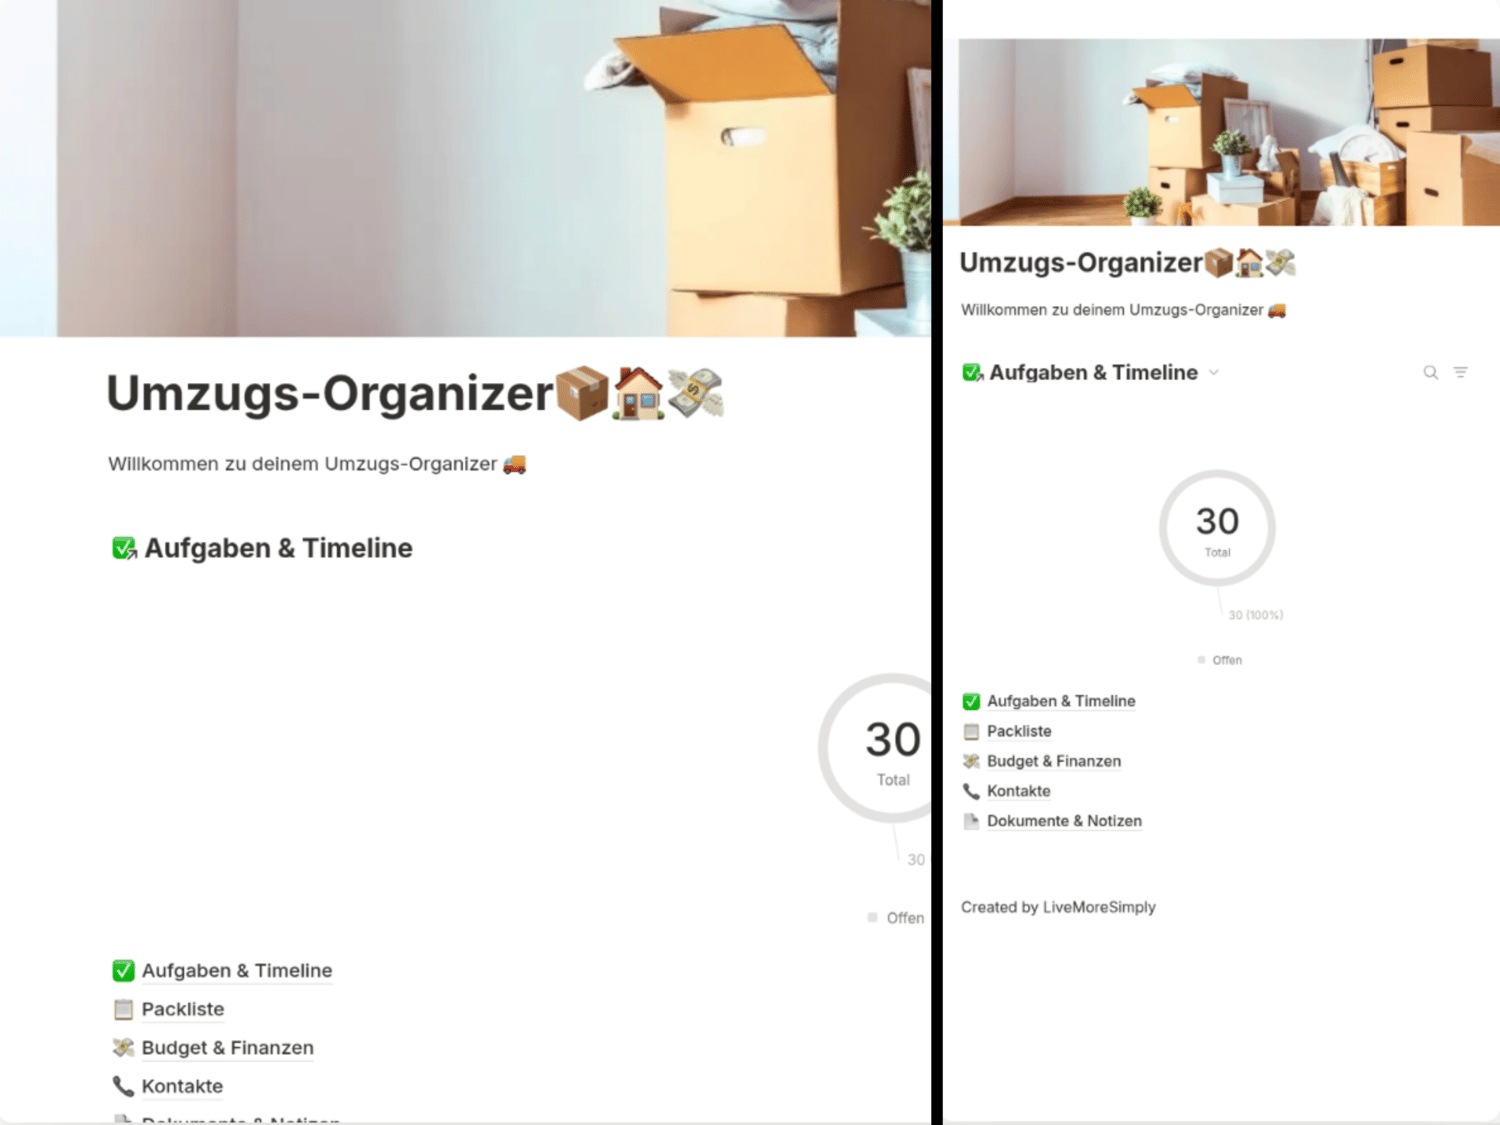Image resolution: width=1500 pixels, height=1125 pixels.
Task: Click the money icon beside left Budget & Finanzen
Action: (x=123, y=1048)
